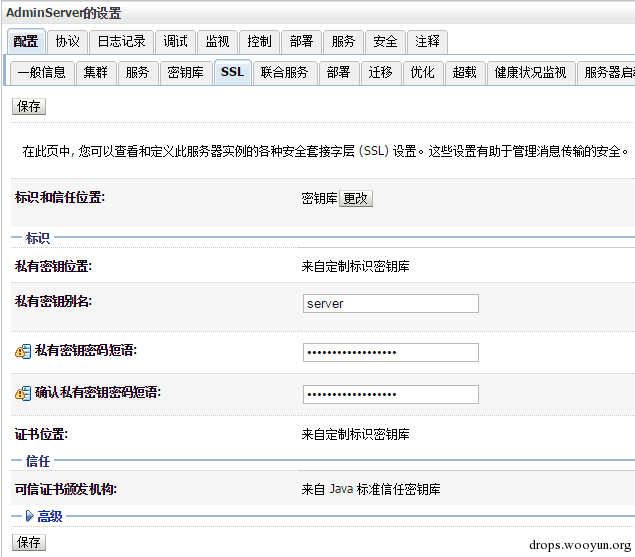
Task: Click the 私有密钥别名 input field
Action: coord(391,303)
